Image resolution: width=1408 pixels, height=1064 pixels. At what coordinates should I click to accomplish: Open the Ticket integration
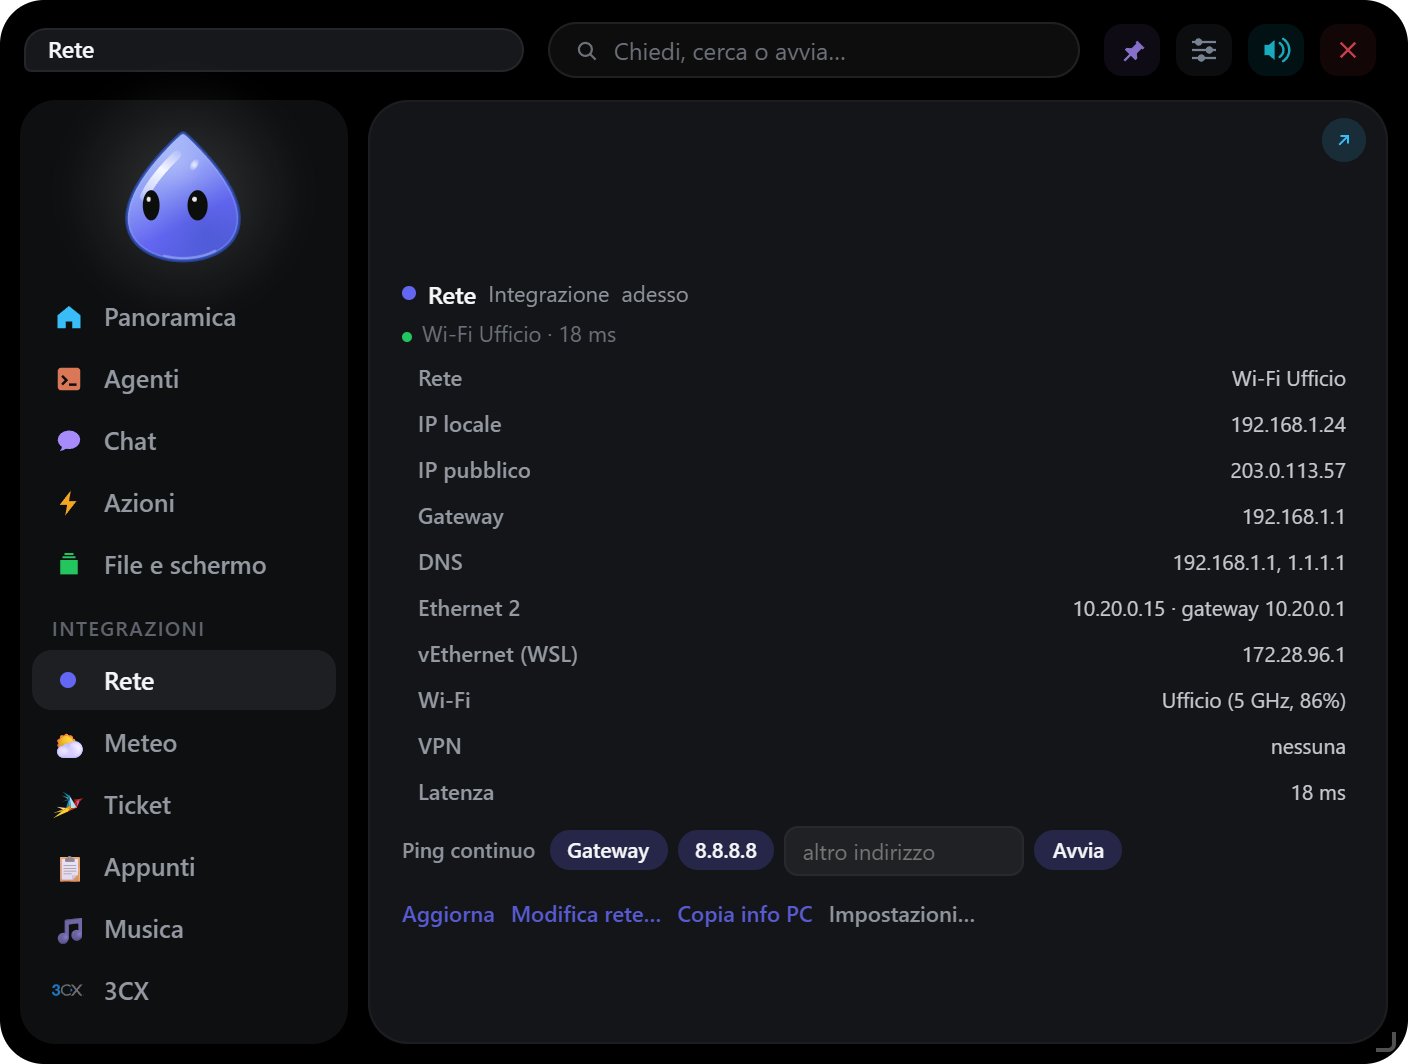click(184, 805)
